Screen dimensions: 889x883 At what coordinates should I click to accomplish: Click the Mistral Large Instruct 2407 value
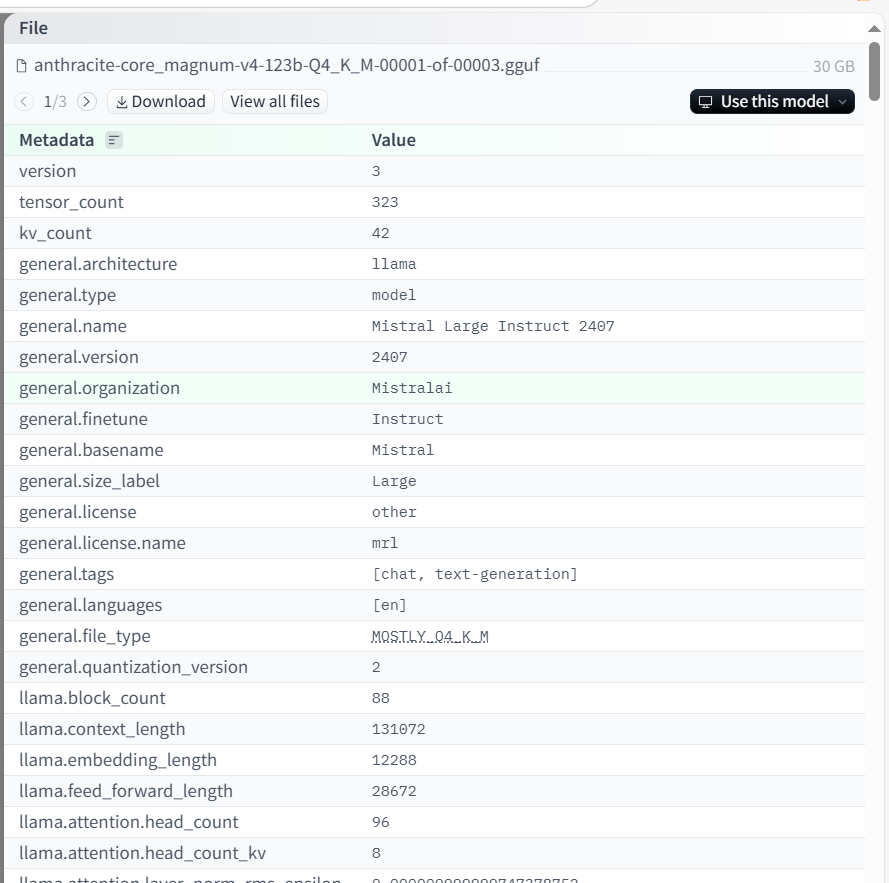493,327
